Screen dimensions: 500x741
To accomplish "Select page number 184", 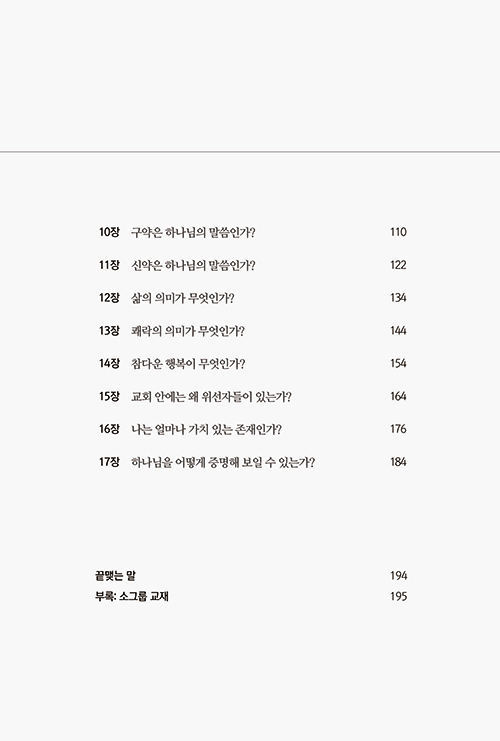I will click(398, 462).
